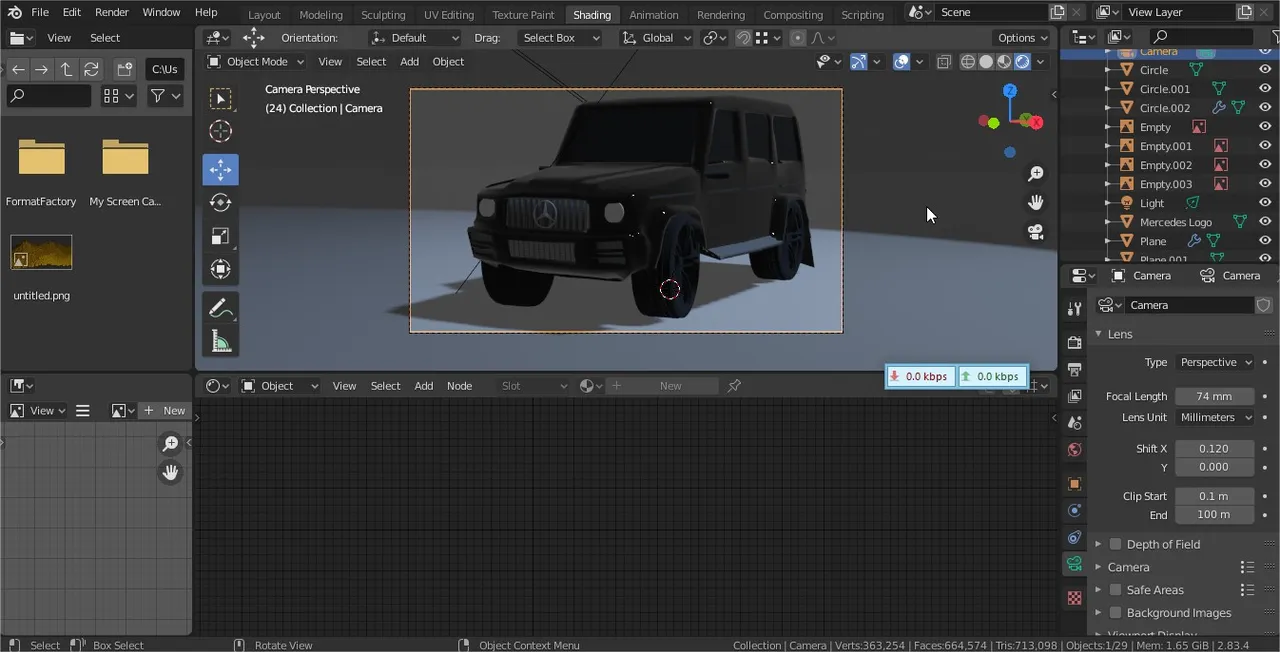Open the Texture properties tab

coord(1075,598)
